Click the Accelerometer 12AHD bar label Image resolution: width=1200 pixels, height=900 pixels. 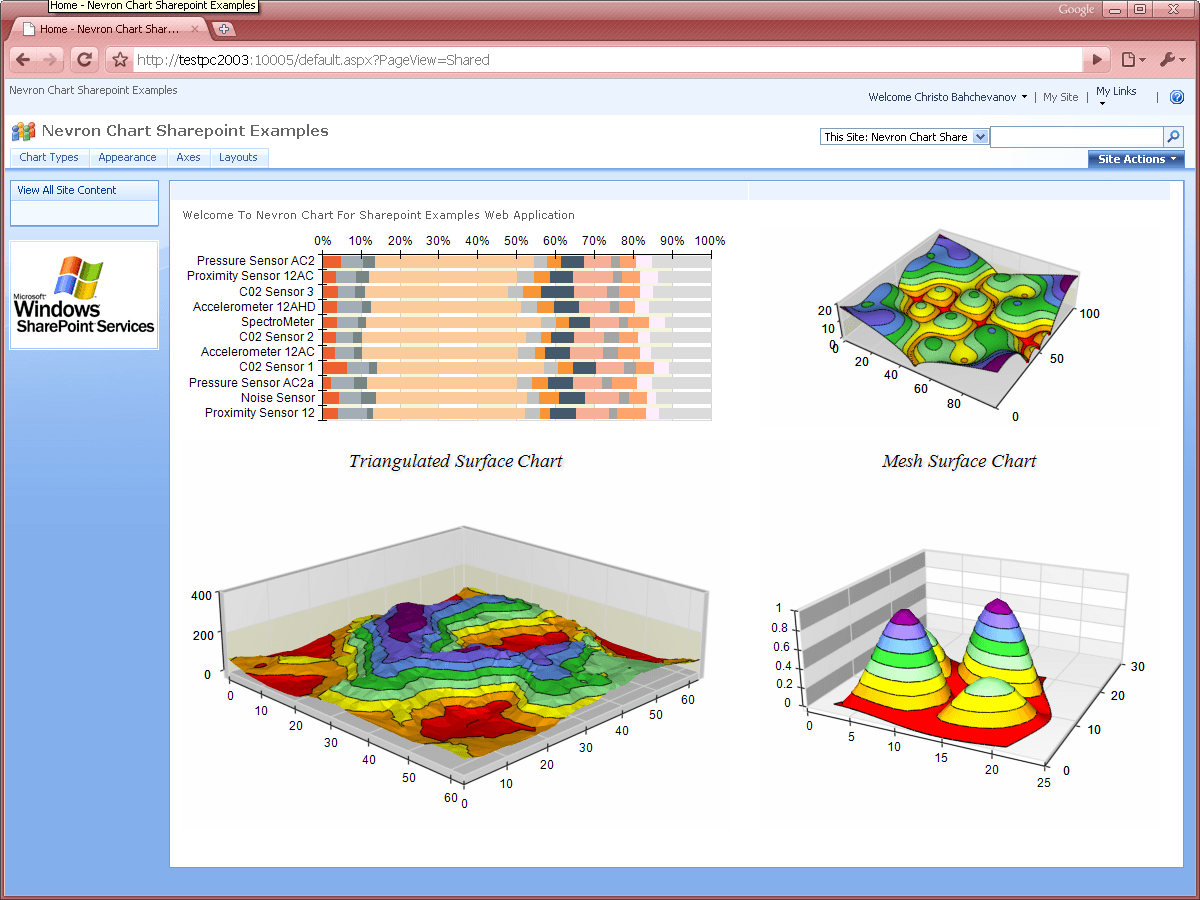click(x=254, y=307)
